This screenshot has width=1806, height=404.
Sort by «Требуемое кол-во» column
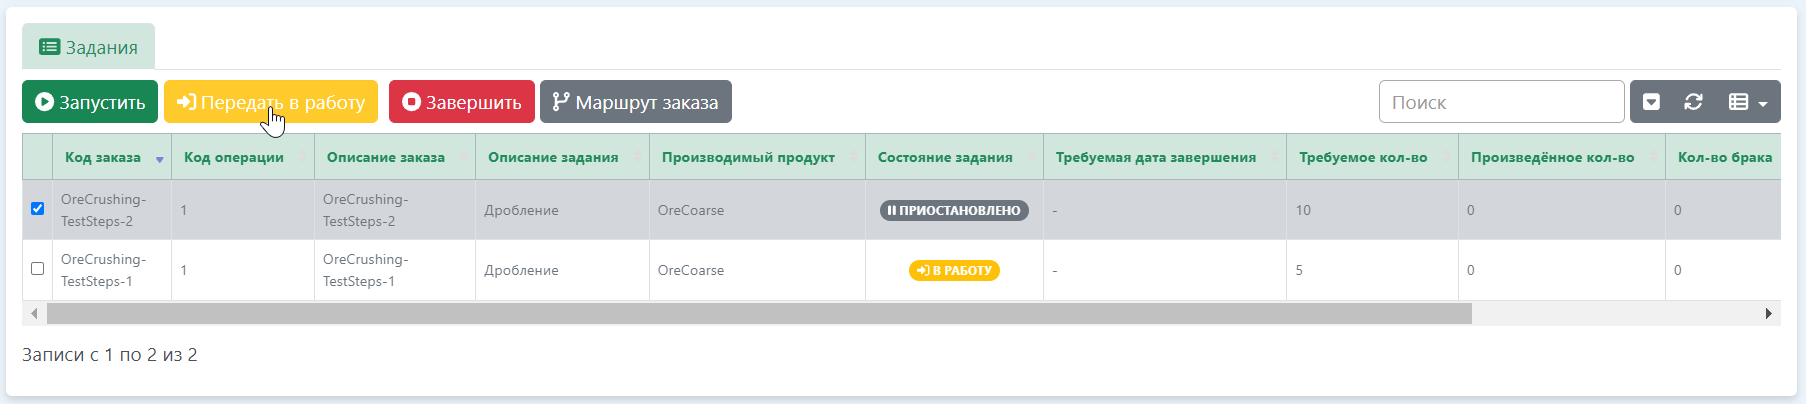click(1363, 157)
